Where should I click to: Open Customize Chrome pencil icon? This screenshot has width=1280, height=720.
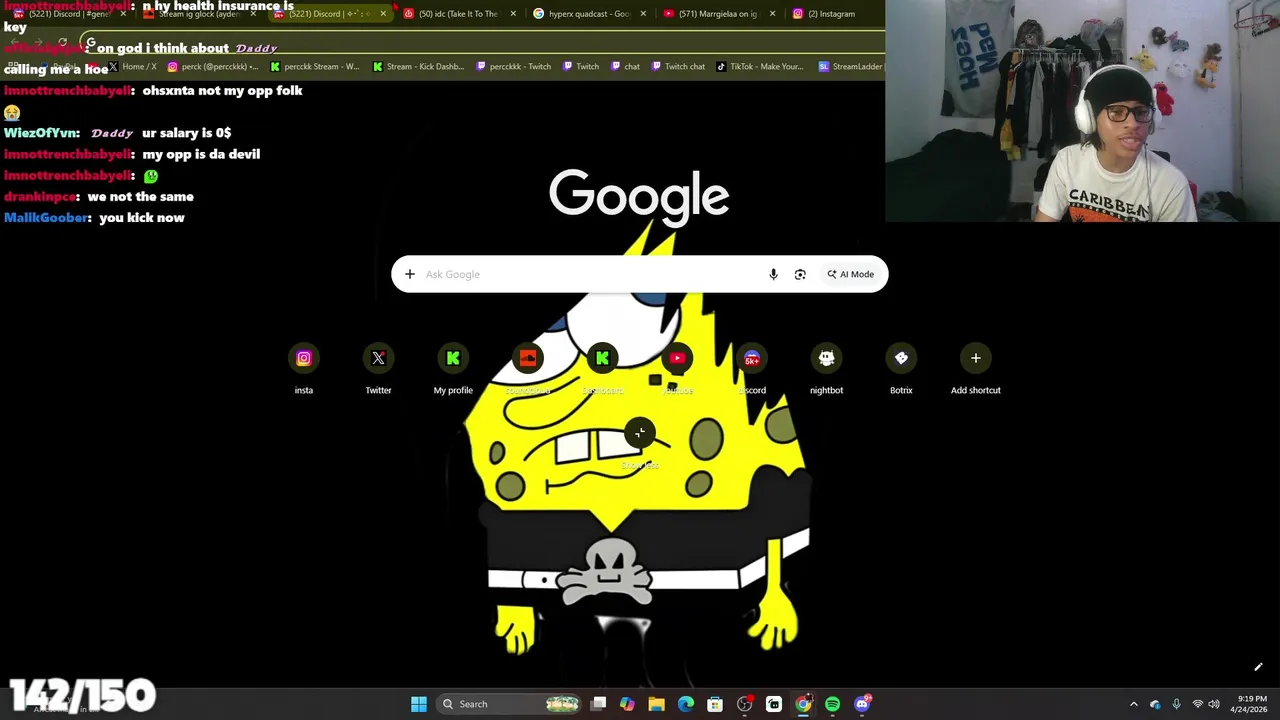pyautogui.click(x=1258, y=667)
